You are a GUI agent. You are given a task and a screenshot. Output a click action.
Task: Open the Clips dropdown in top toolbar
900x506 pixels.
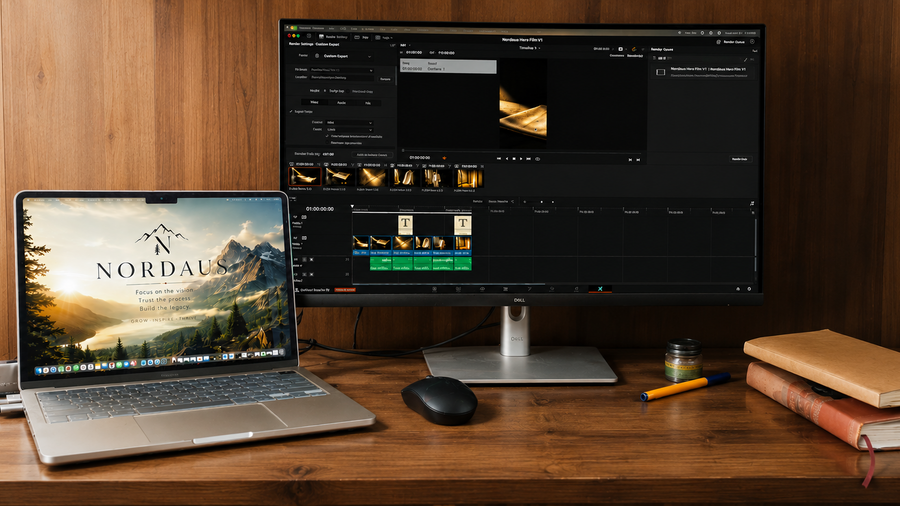point(384,37)
